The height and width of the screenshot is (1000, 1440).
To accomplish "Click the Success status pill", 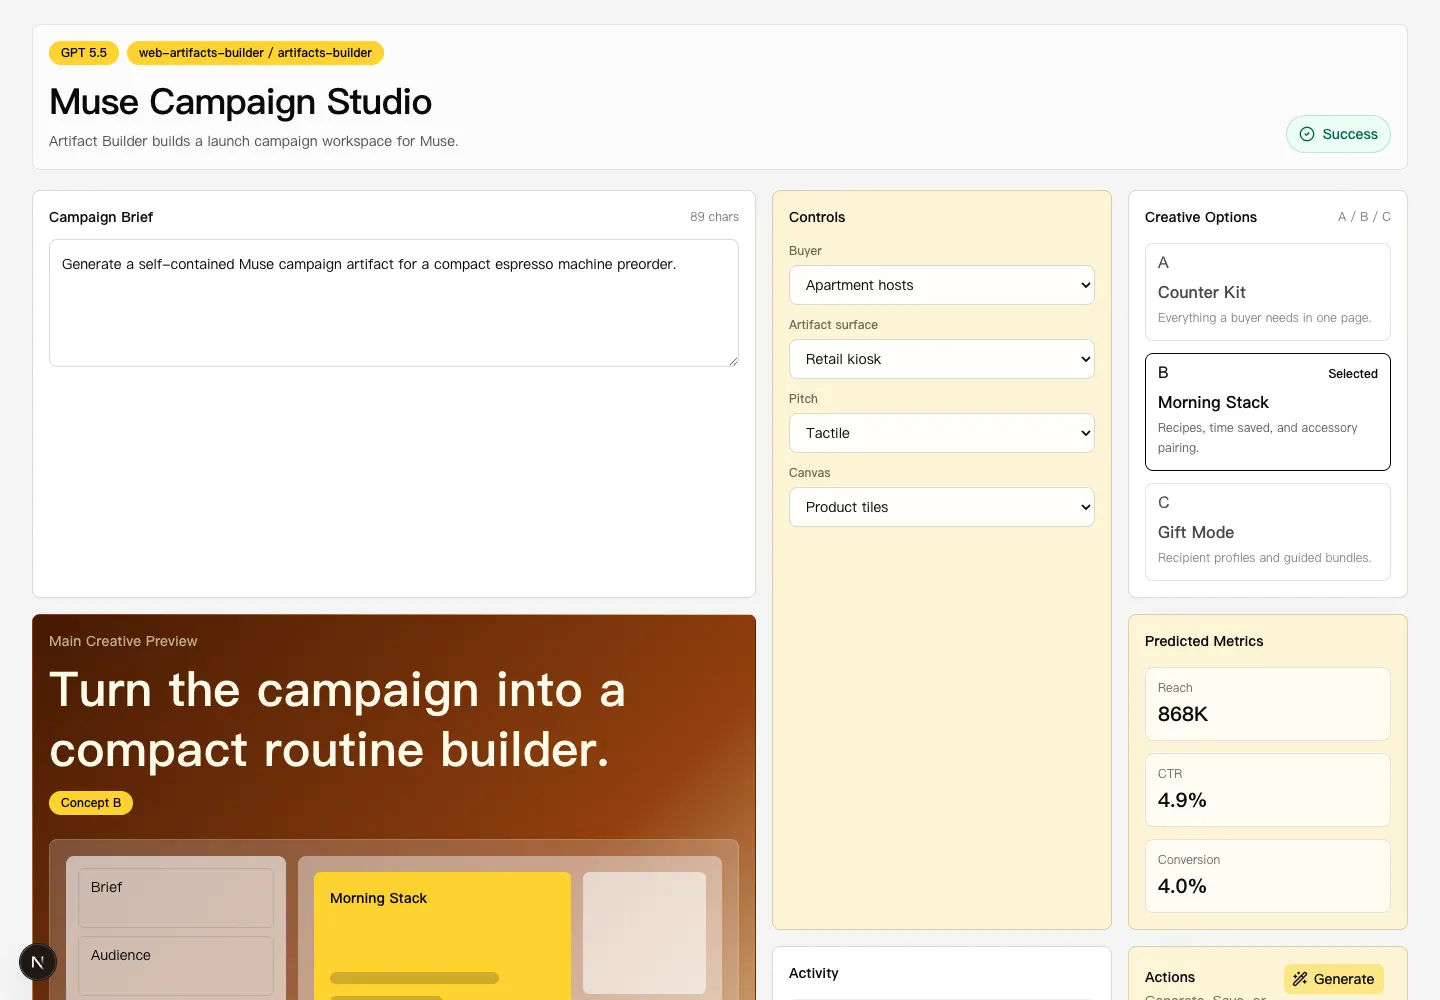I will pos(1338,134).
